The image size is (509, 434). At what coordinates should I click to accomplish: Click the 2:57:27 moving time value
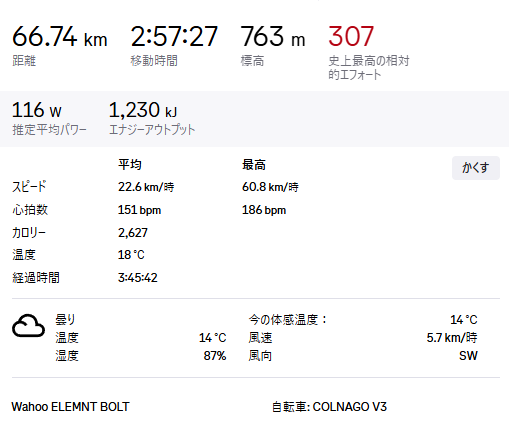coord(174,36)
